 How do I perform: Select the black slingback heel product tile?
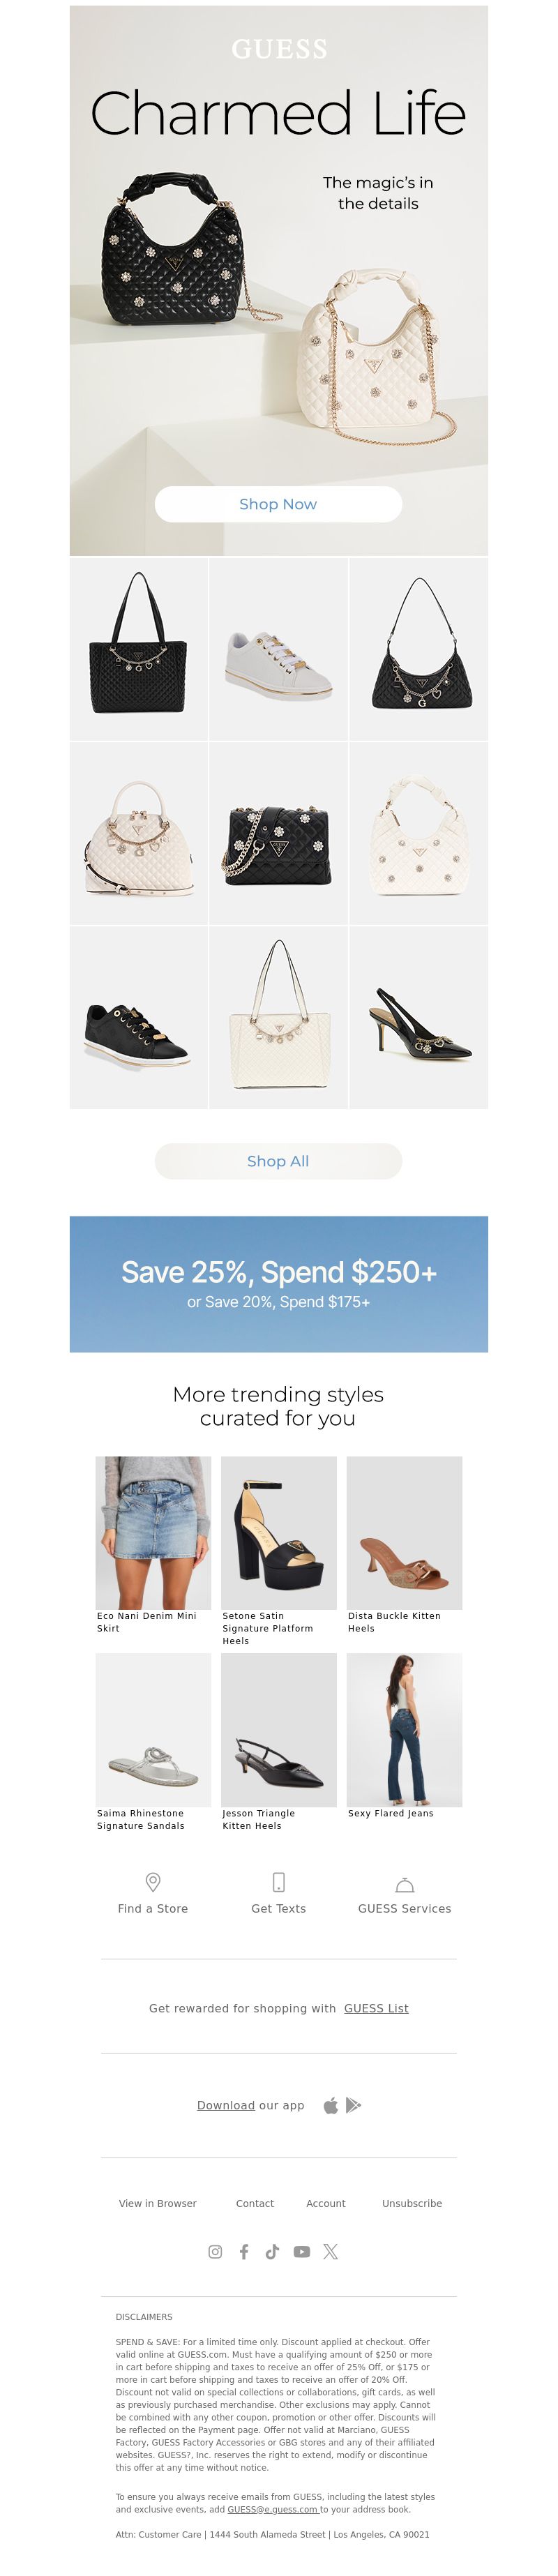tap(419, 1017)
